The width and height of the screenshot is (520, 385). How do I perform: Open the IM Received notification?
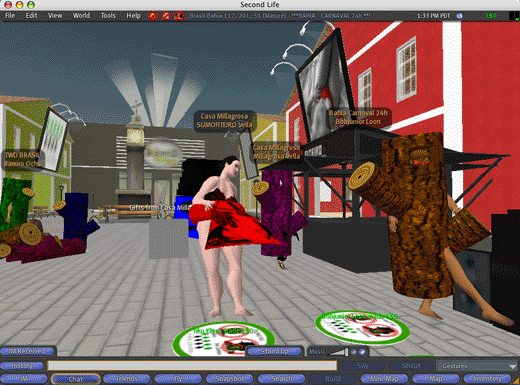[x=27, y=351]
